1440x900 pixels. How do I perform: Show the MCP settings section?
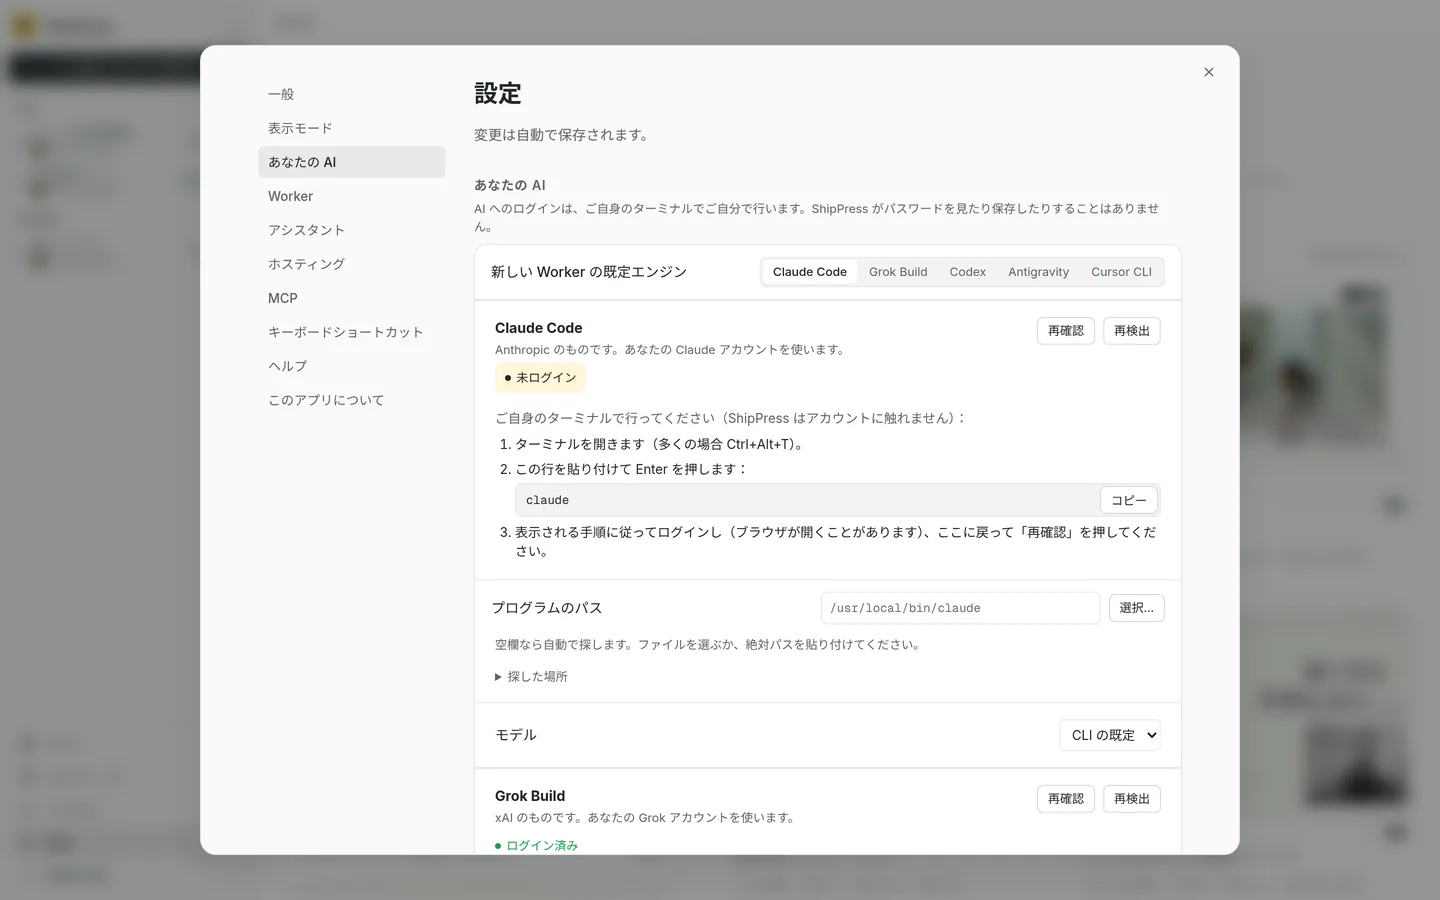tap(351, 298)
